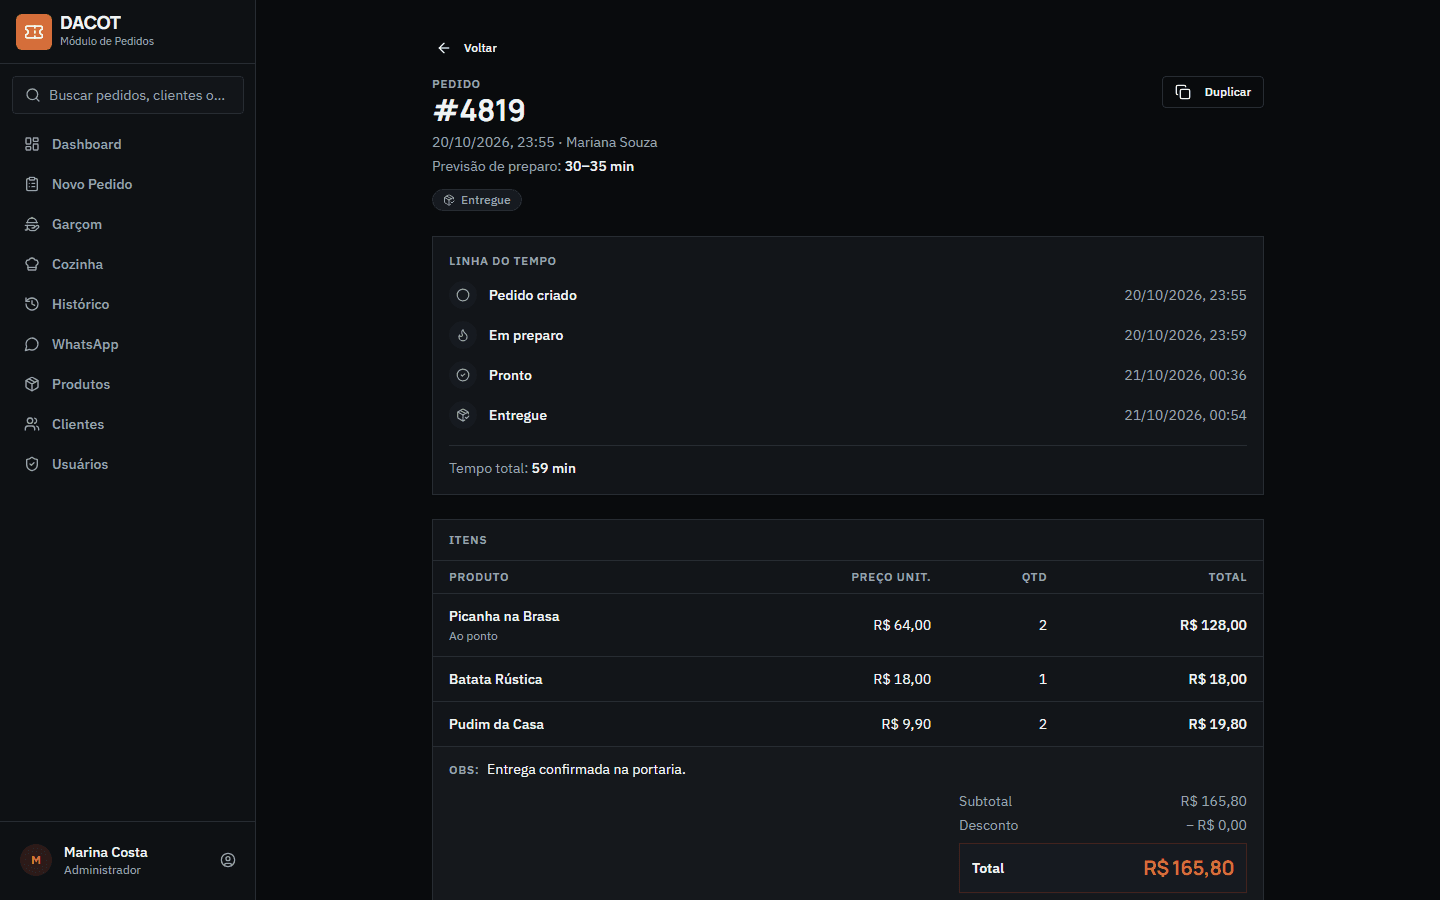Viewport: 1440px width, 900px height.
Task: Click the M user avatar
Action: [36, 860]
